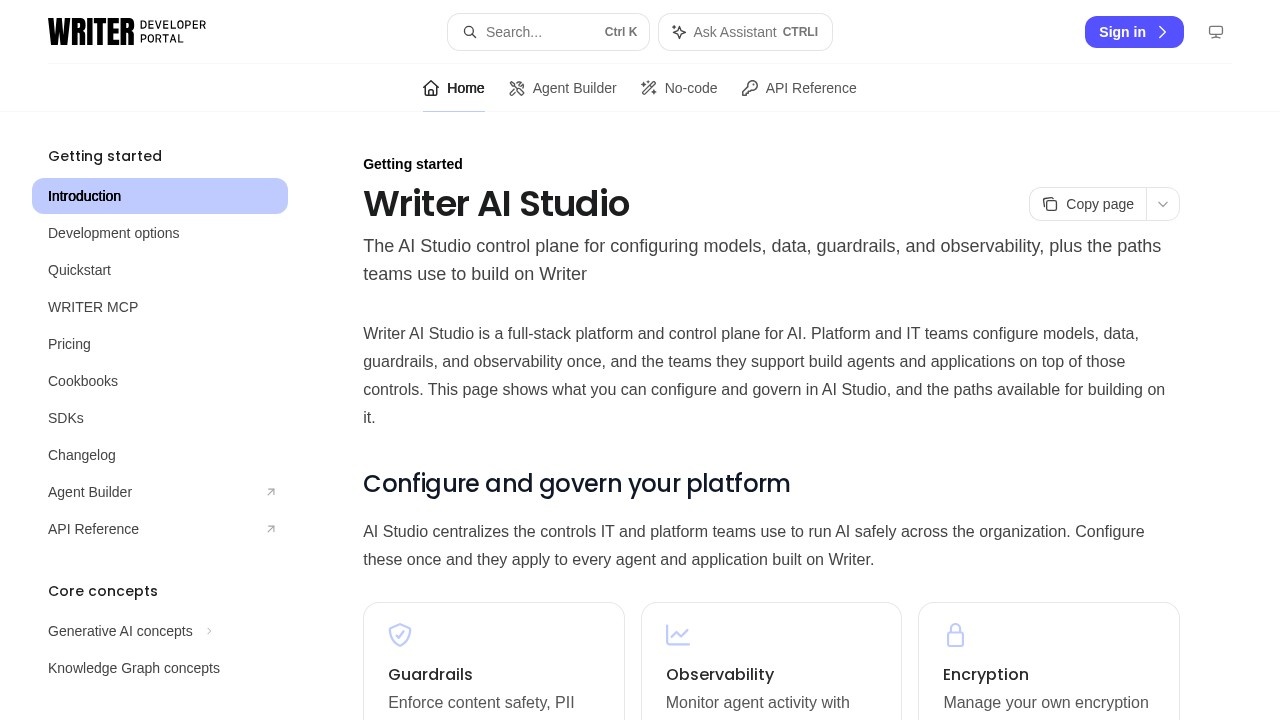The image size is (1280, 720).
Task: Click the API Reference key icon
Action: click(750, 88)
